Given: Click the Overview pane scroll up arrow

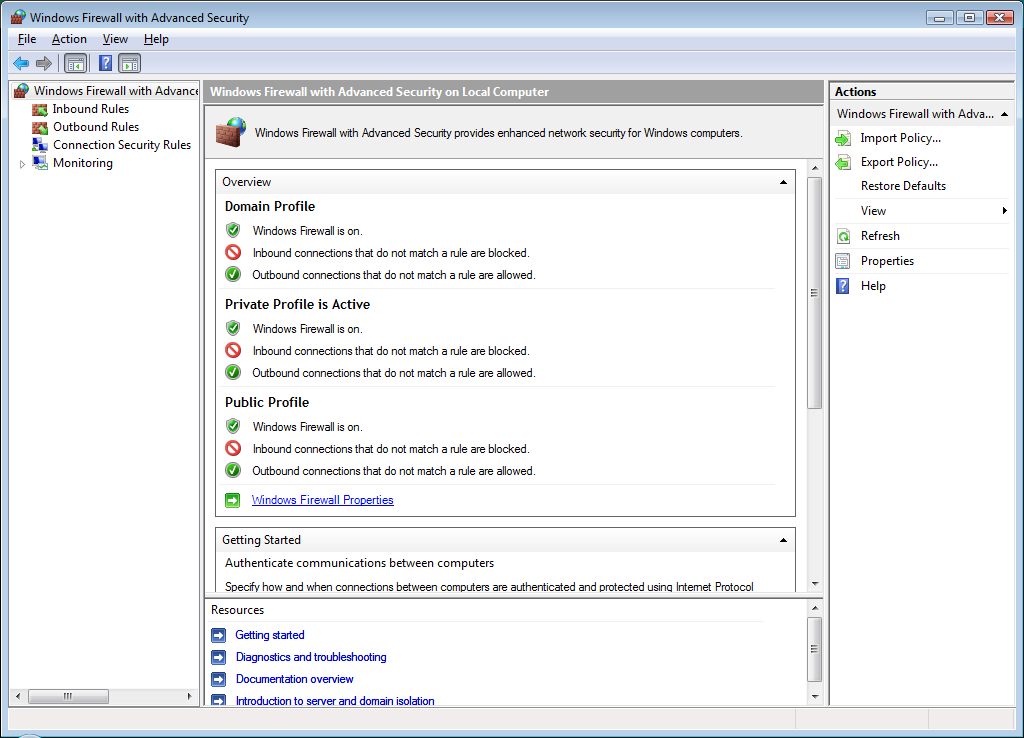Looking at the screenshot, I should (x=814, y=168).
